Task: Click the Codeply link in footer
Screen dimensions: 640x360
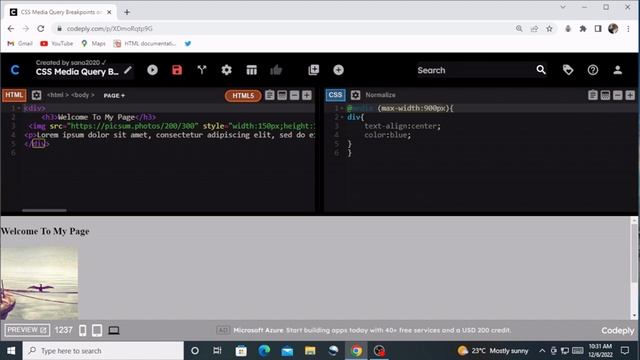Action: (618, 331)
